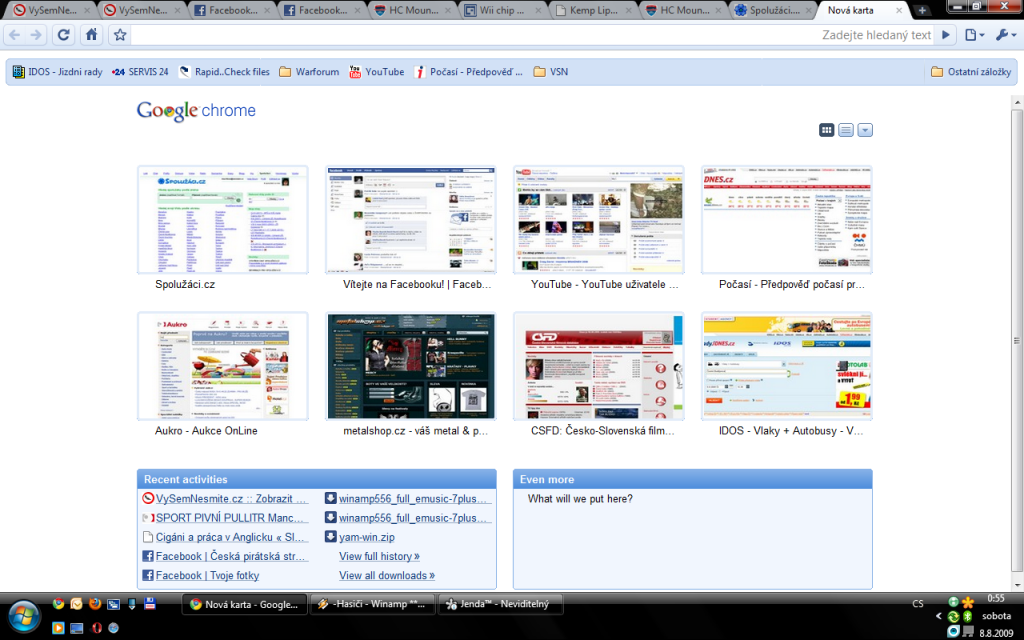Open the new tab page options dropdown
1024x640 pixels.
[865, 130]
